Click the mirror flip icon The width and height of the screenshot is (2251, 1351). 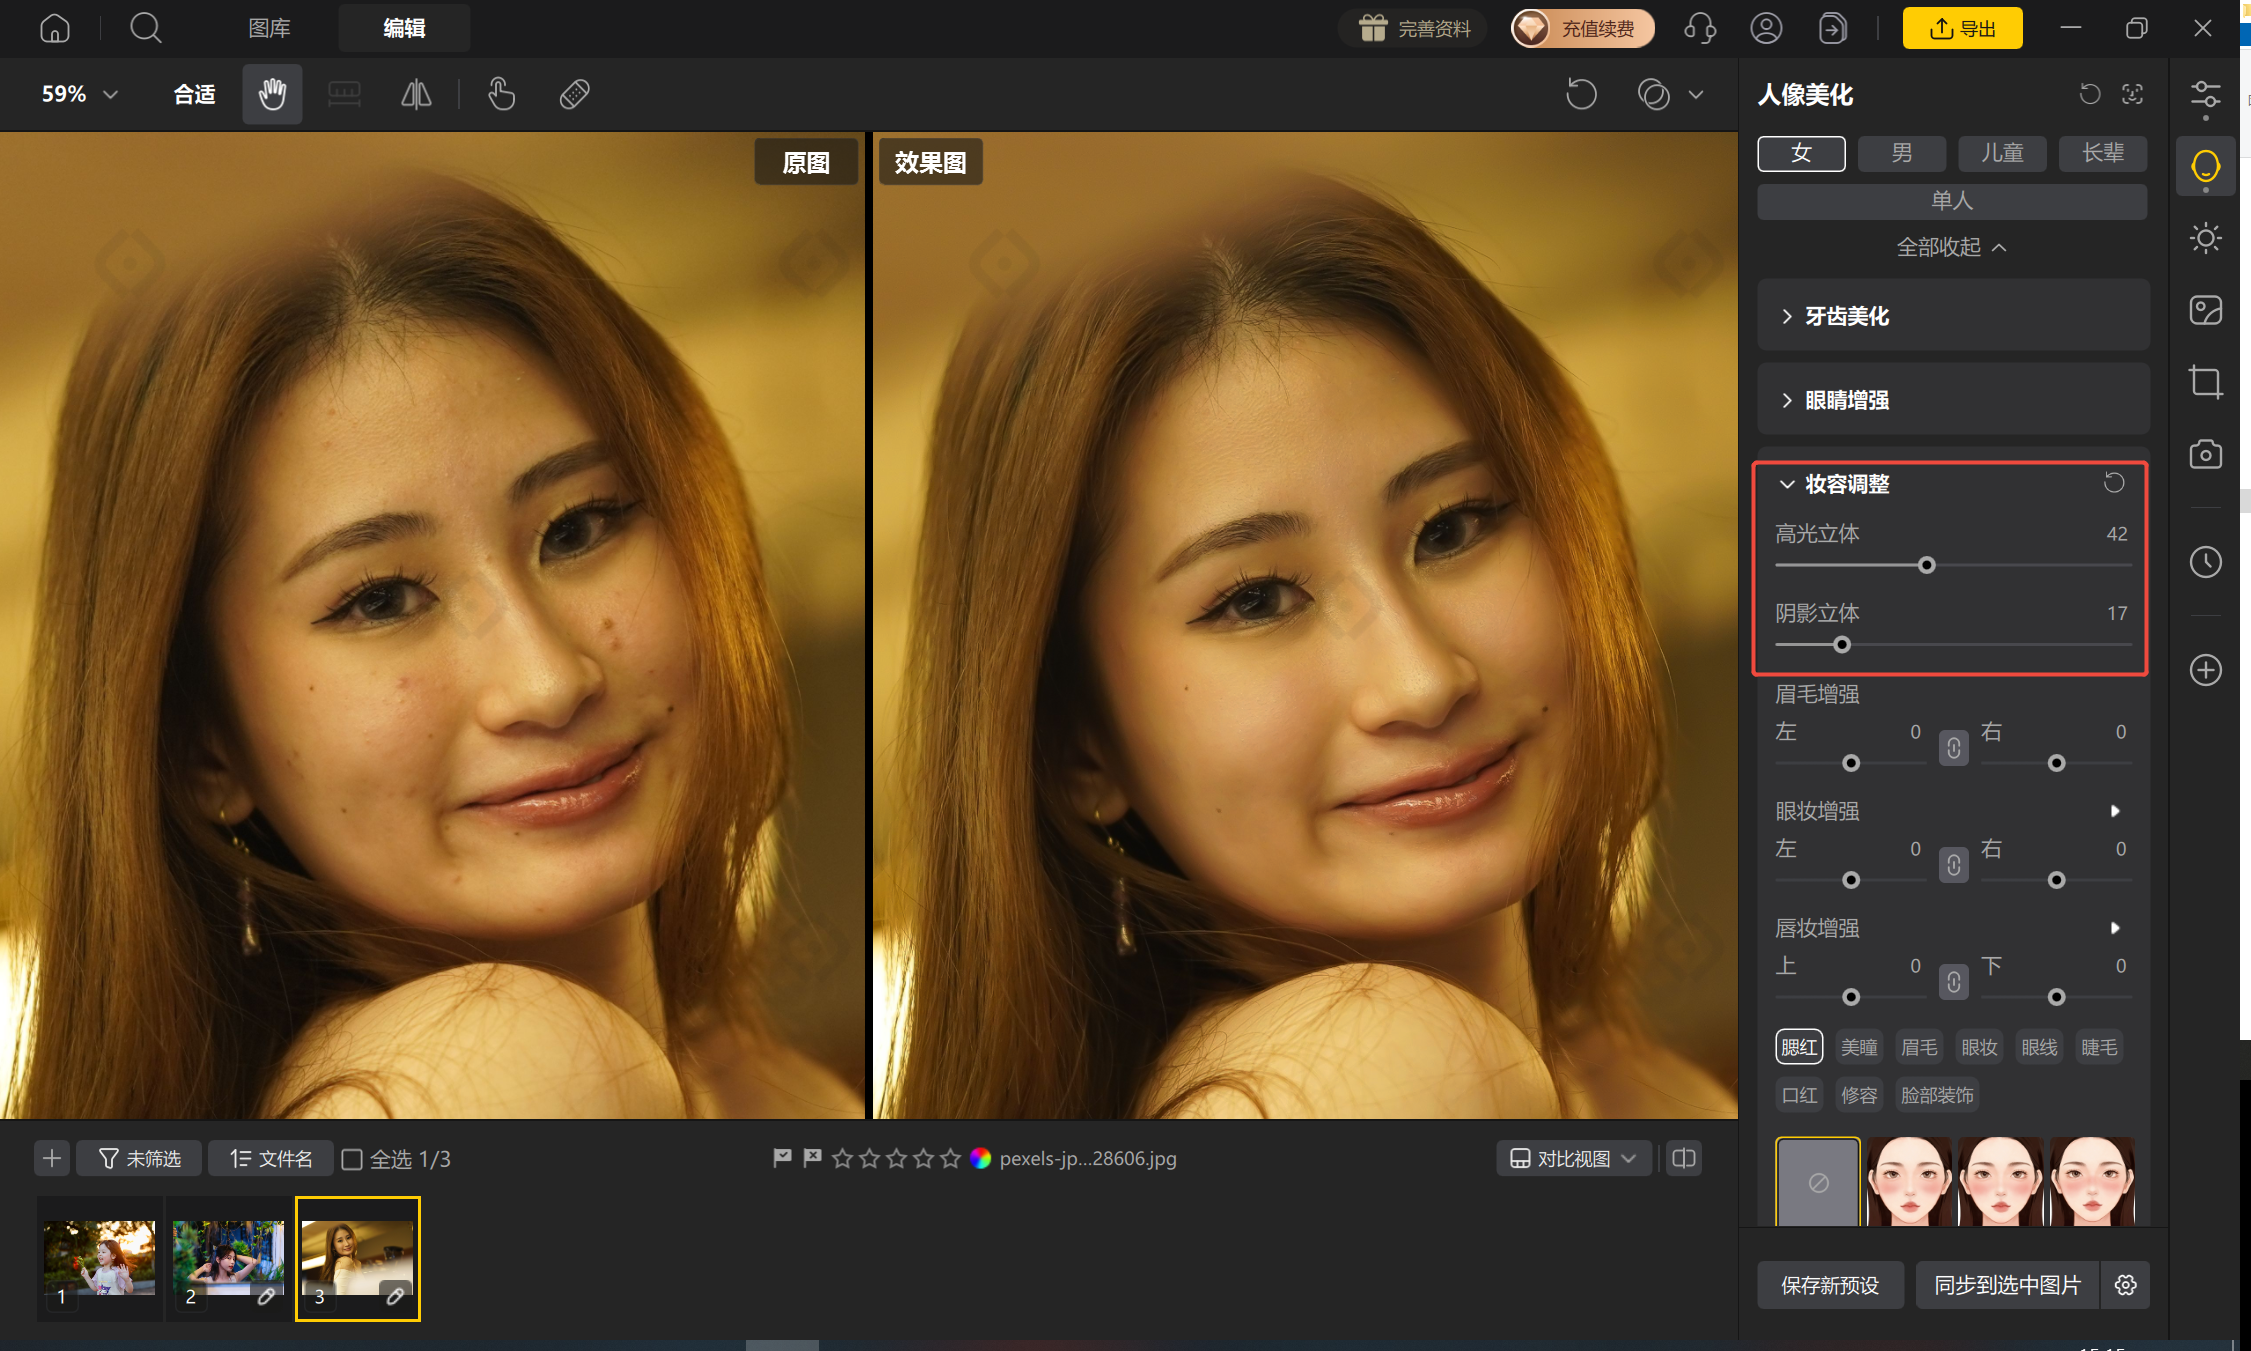(416, 94)
